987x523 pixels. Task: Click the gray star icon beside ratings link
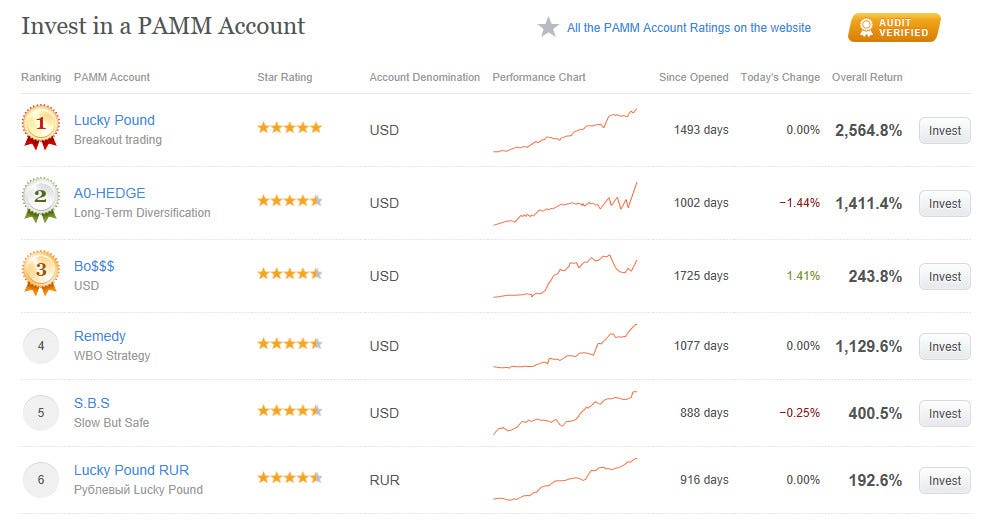(x=548, y=28)
